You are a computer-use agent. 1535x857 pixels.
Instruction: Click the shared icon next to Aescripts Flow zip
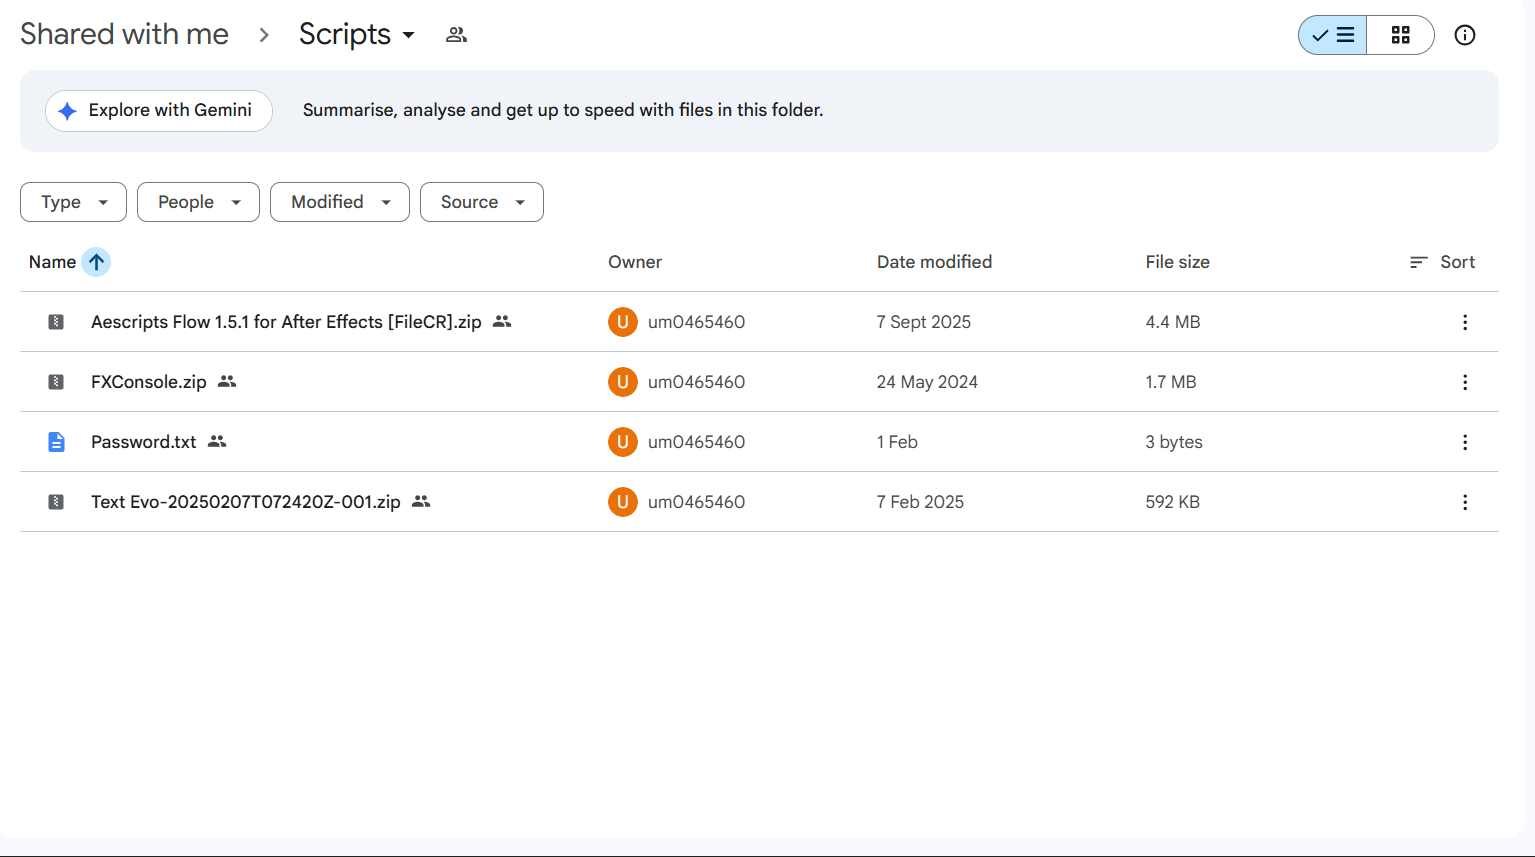[x=501, y=321]
